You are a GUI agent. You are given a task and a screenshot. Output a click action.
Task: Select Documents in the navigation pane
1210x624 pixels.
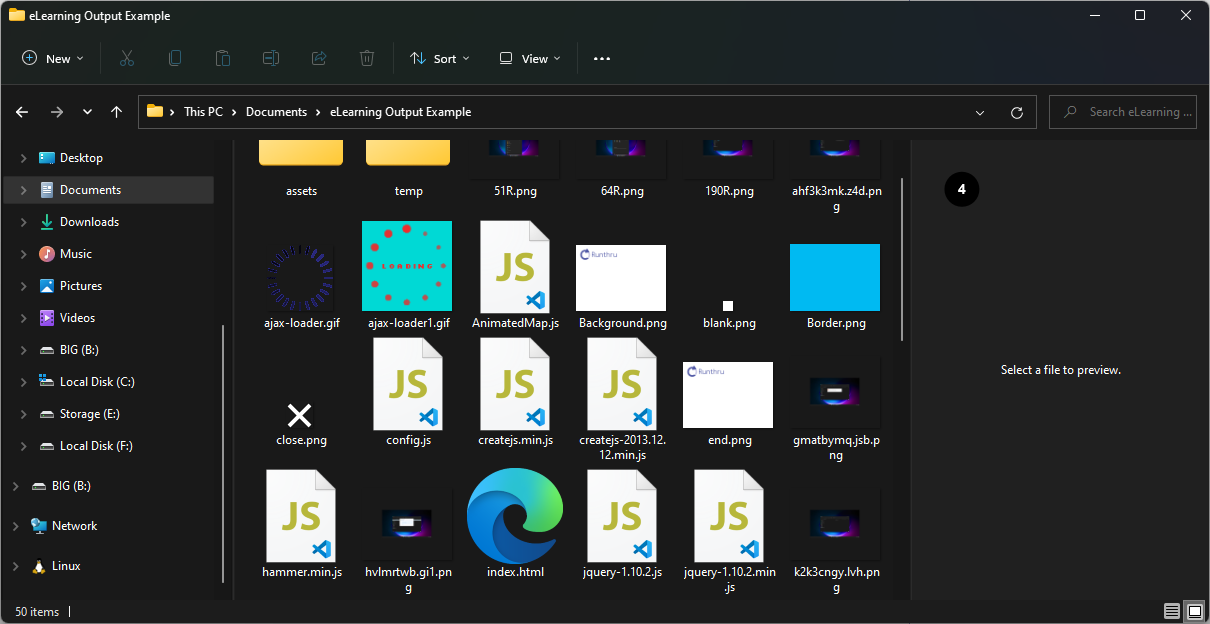(90, 190)
